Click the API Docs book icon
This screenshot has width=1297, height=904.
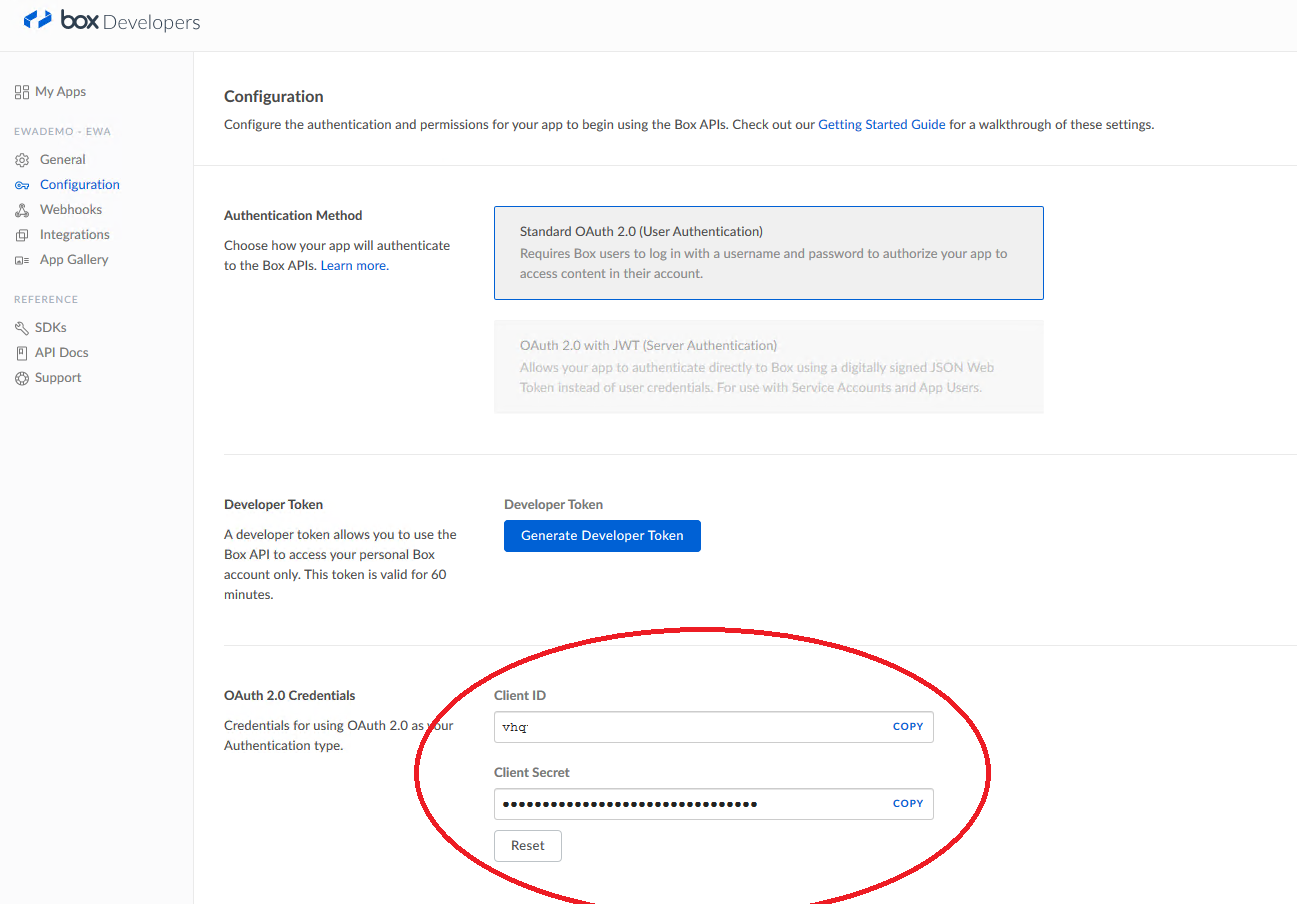[x=22, y=353]
